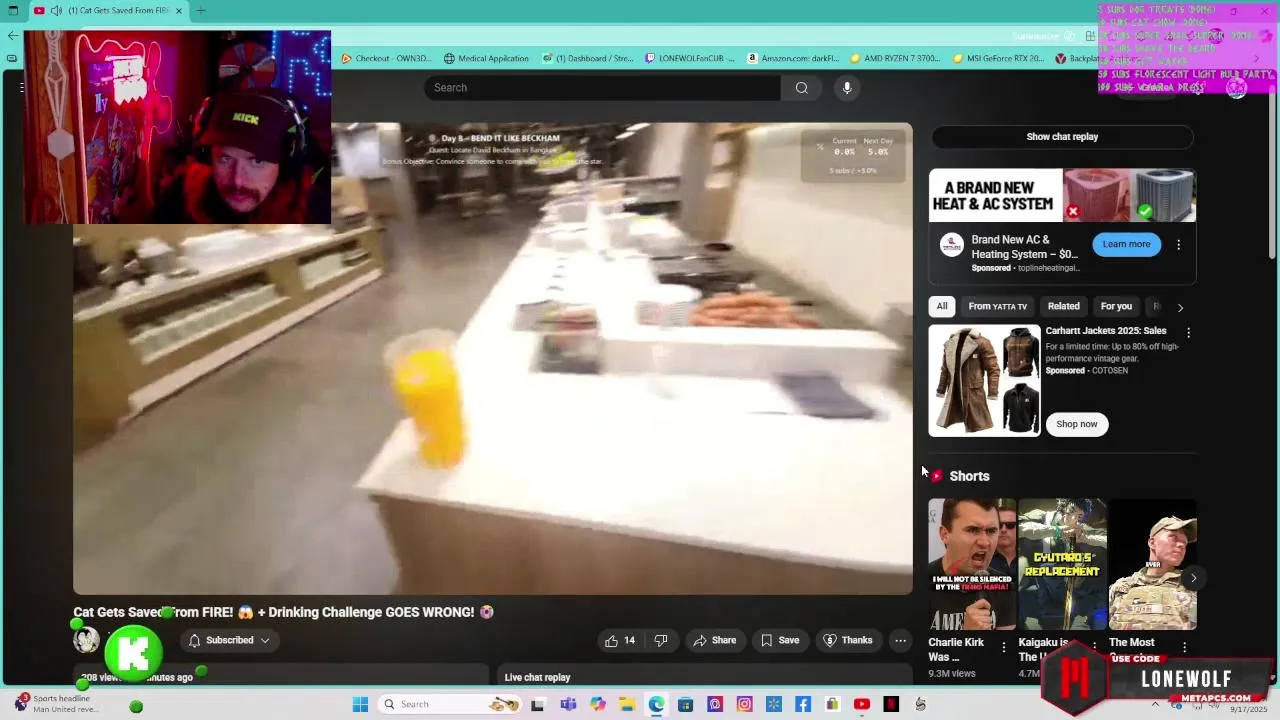This screenshot has height=720, width=1280.
Task: Open Checkout - OWN3D bookmark
Action: tap(386, 58)
